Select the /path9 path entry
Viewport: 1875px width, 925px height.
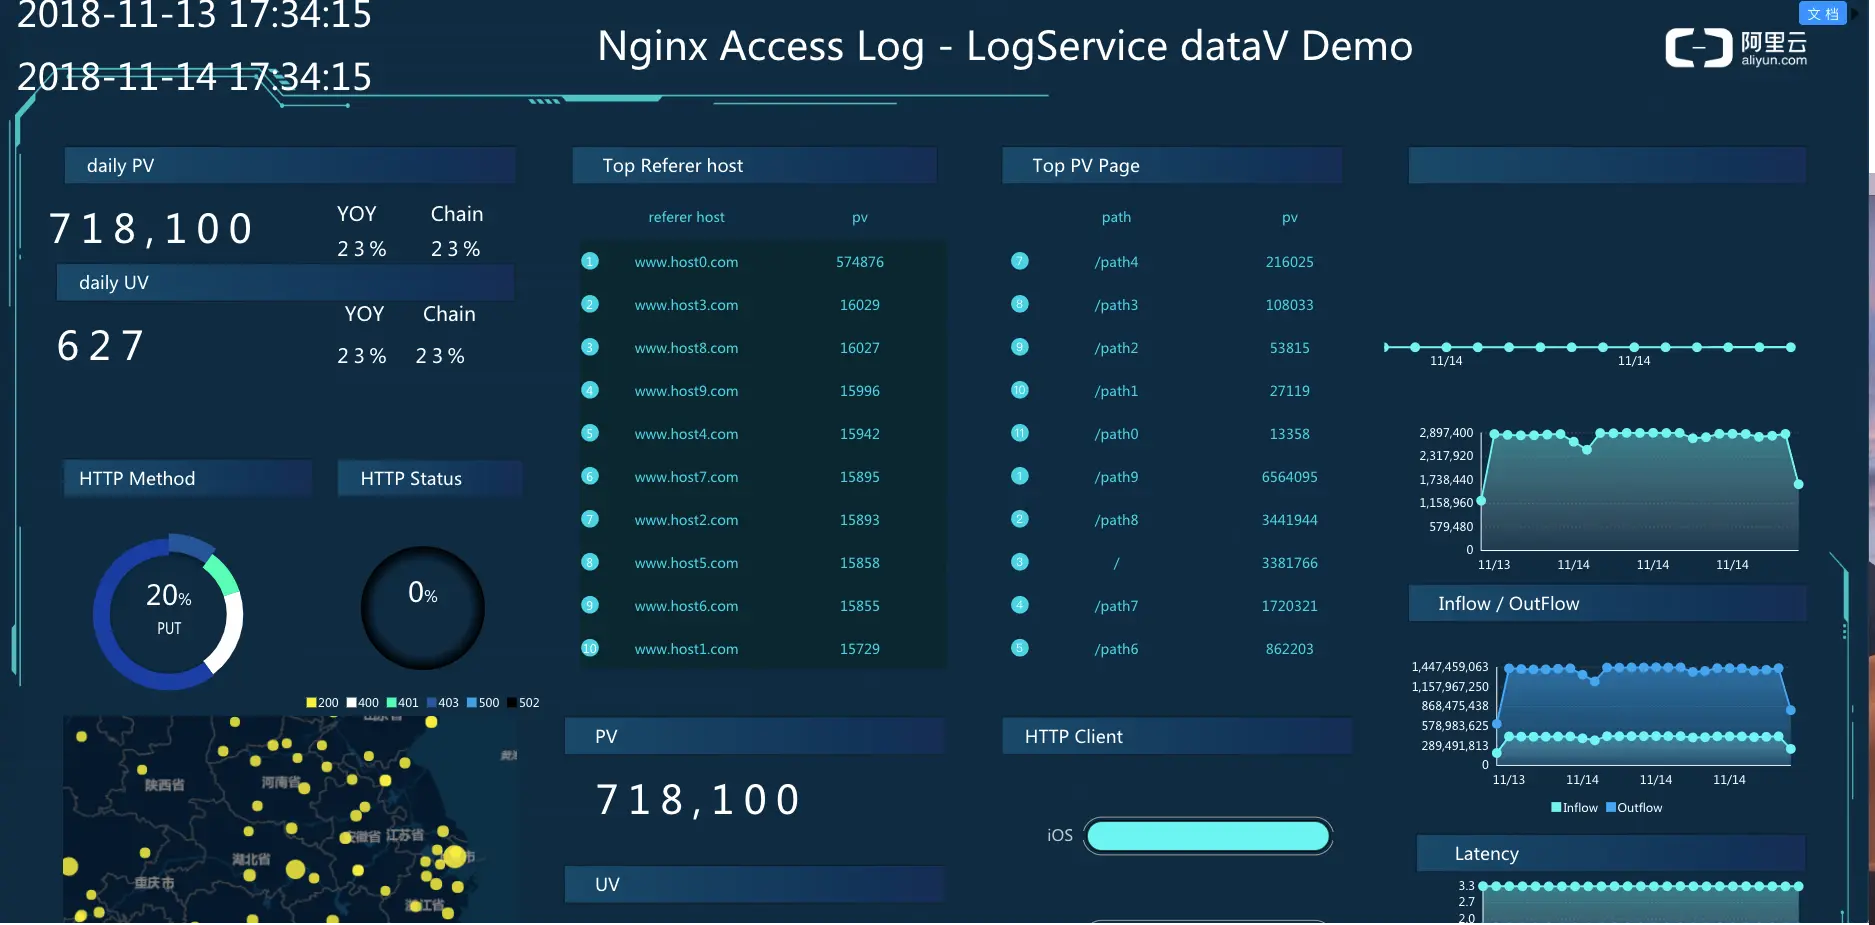(1116, 477)
